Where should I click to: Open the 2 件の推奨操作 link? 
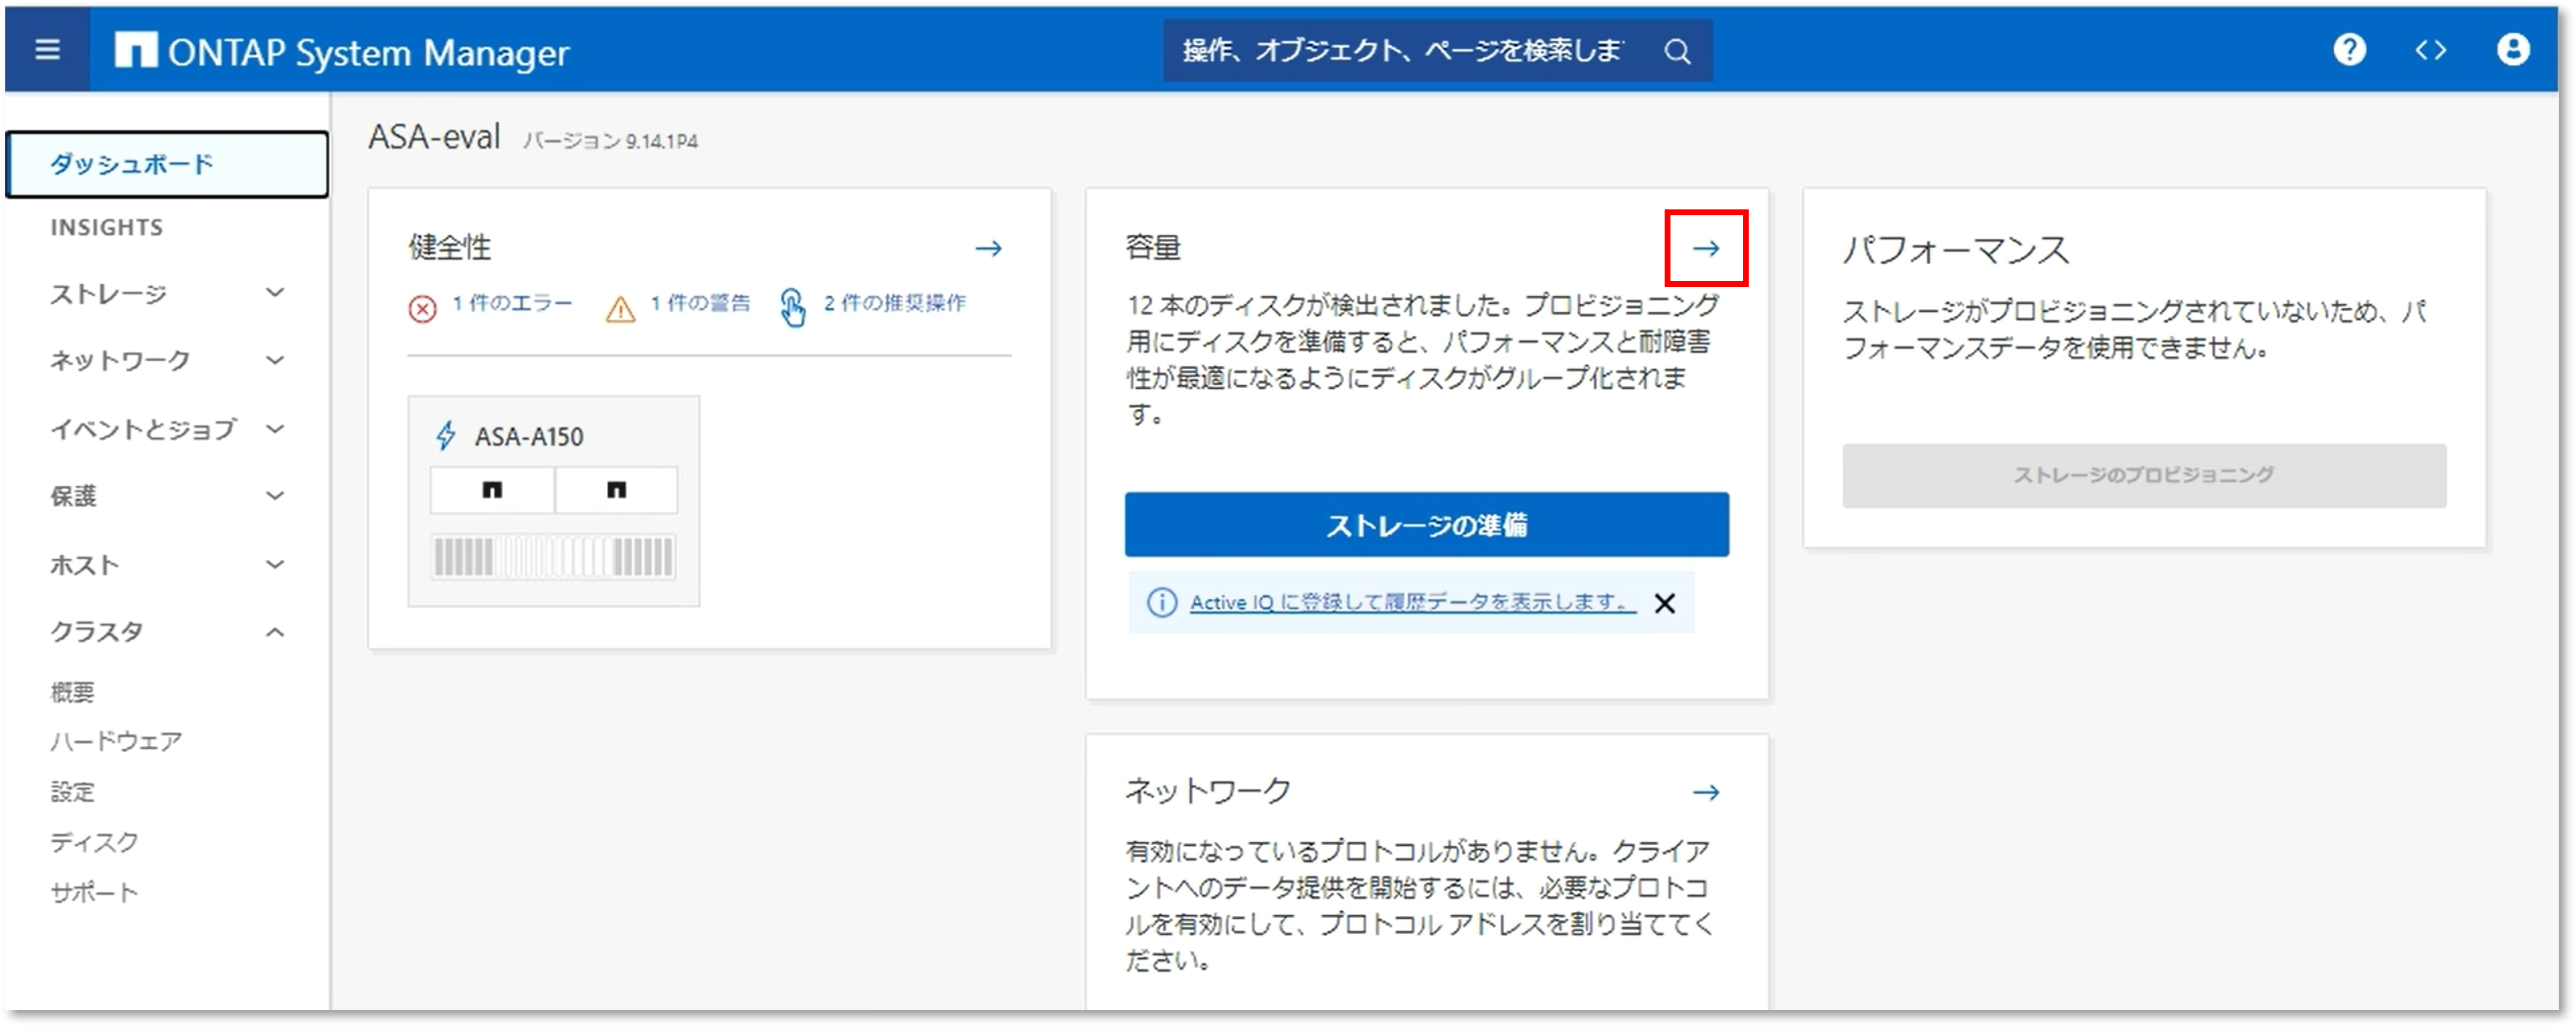tap(894, 303)
